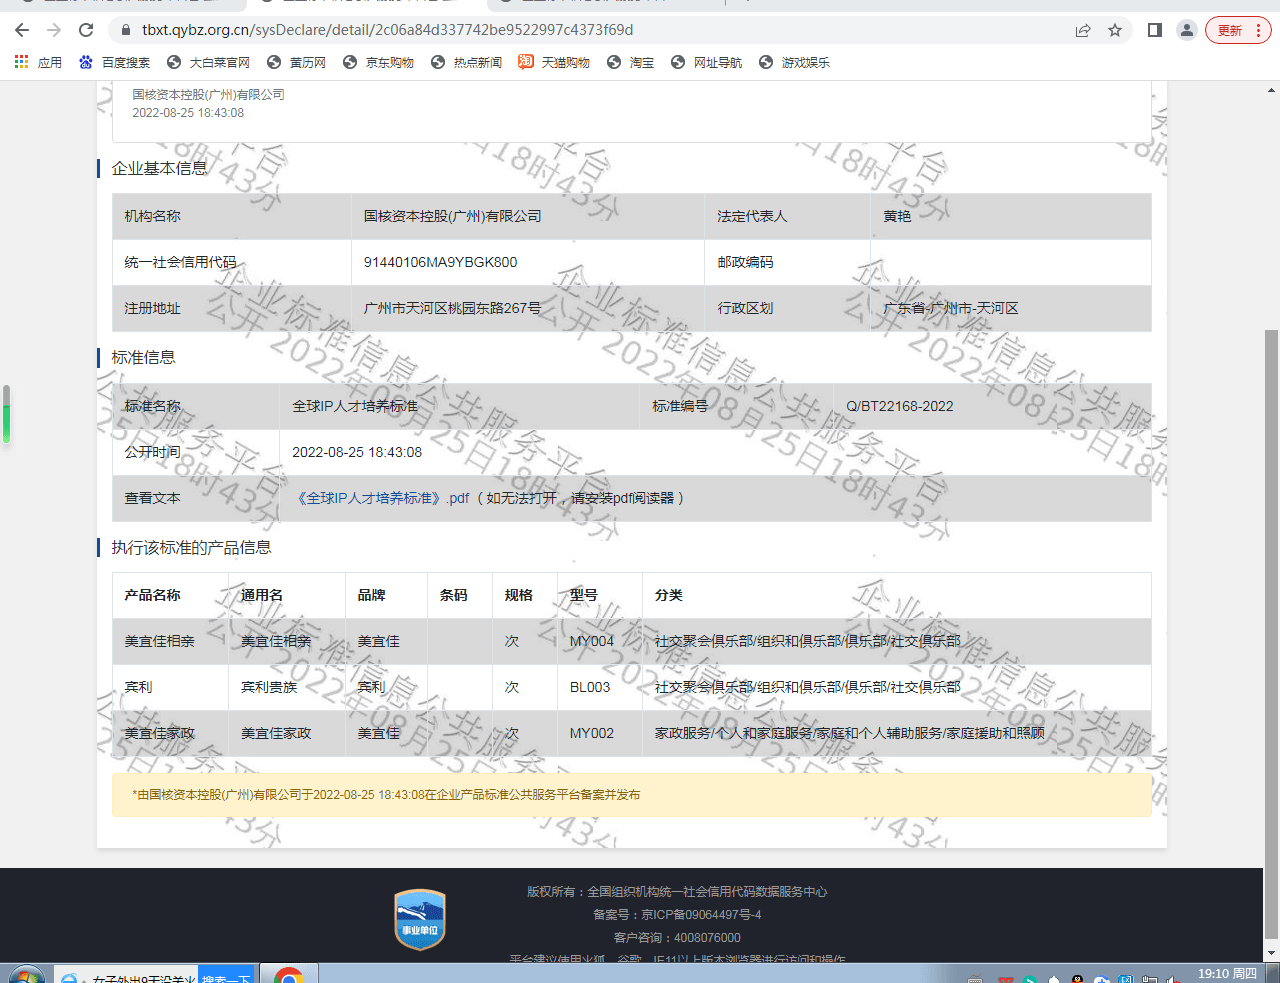The width and height of the screenshot is (1280, 983).
Task: Click the yellow filing notice banner
Action: pyautogui.click(x=631, y=795)
